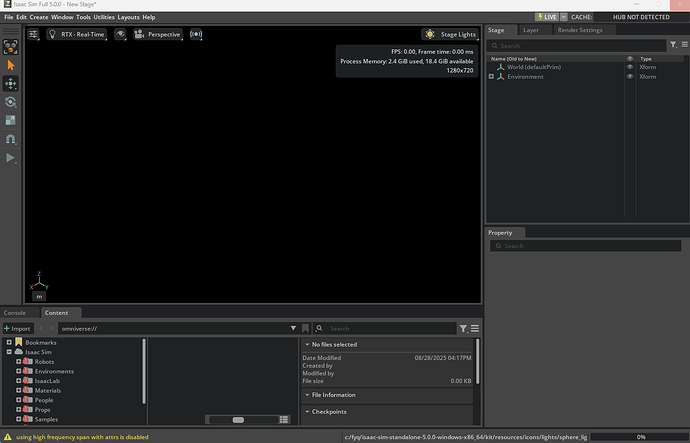Switch to the Layer tab
Screen dimensions: 690x443
point(531,30)
